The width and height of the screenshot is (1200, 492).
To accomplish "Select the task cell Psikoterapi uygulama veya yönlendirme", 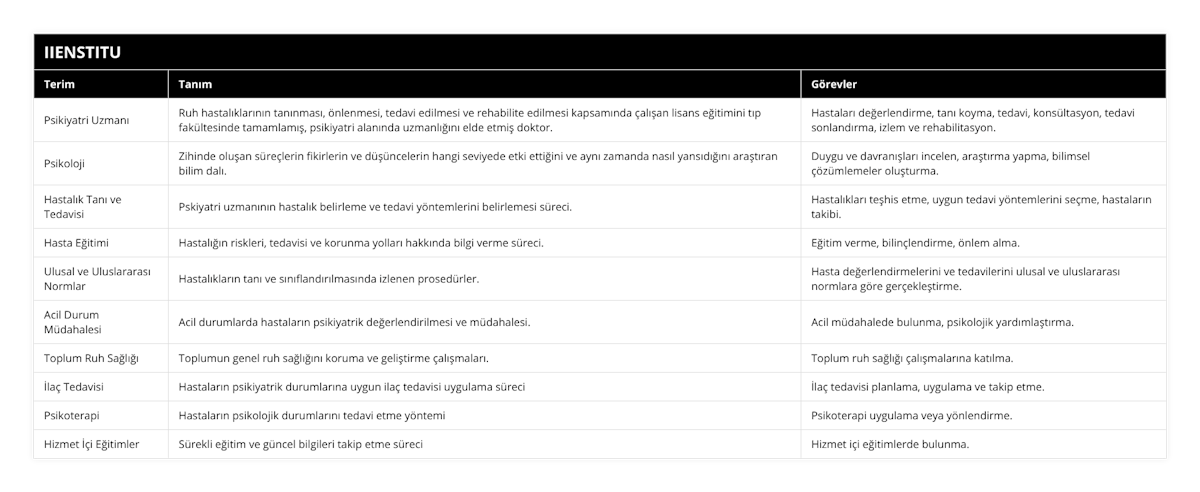I will tap(911, 415).
